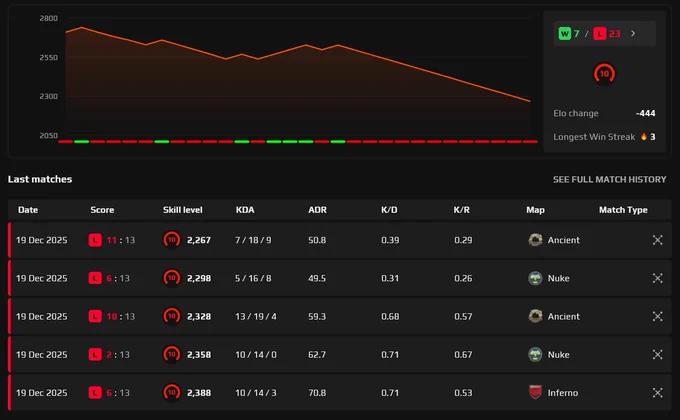Click the green W win badge
This screenshot has width=680, height=420.
coord(565,33)
